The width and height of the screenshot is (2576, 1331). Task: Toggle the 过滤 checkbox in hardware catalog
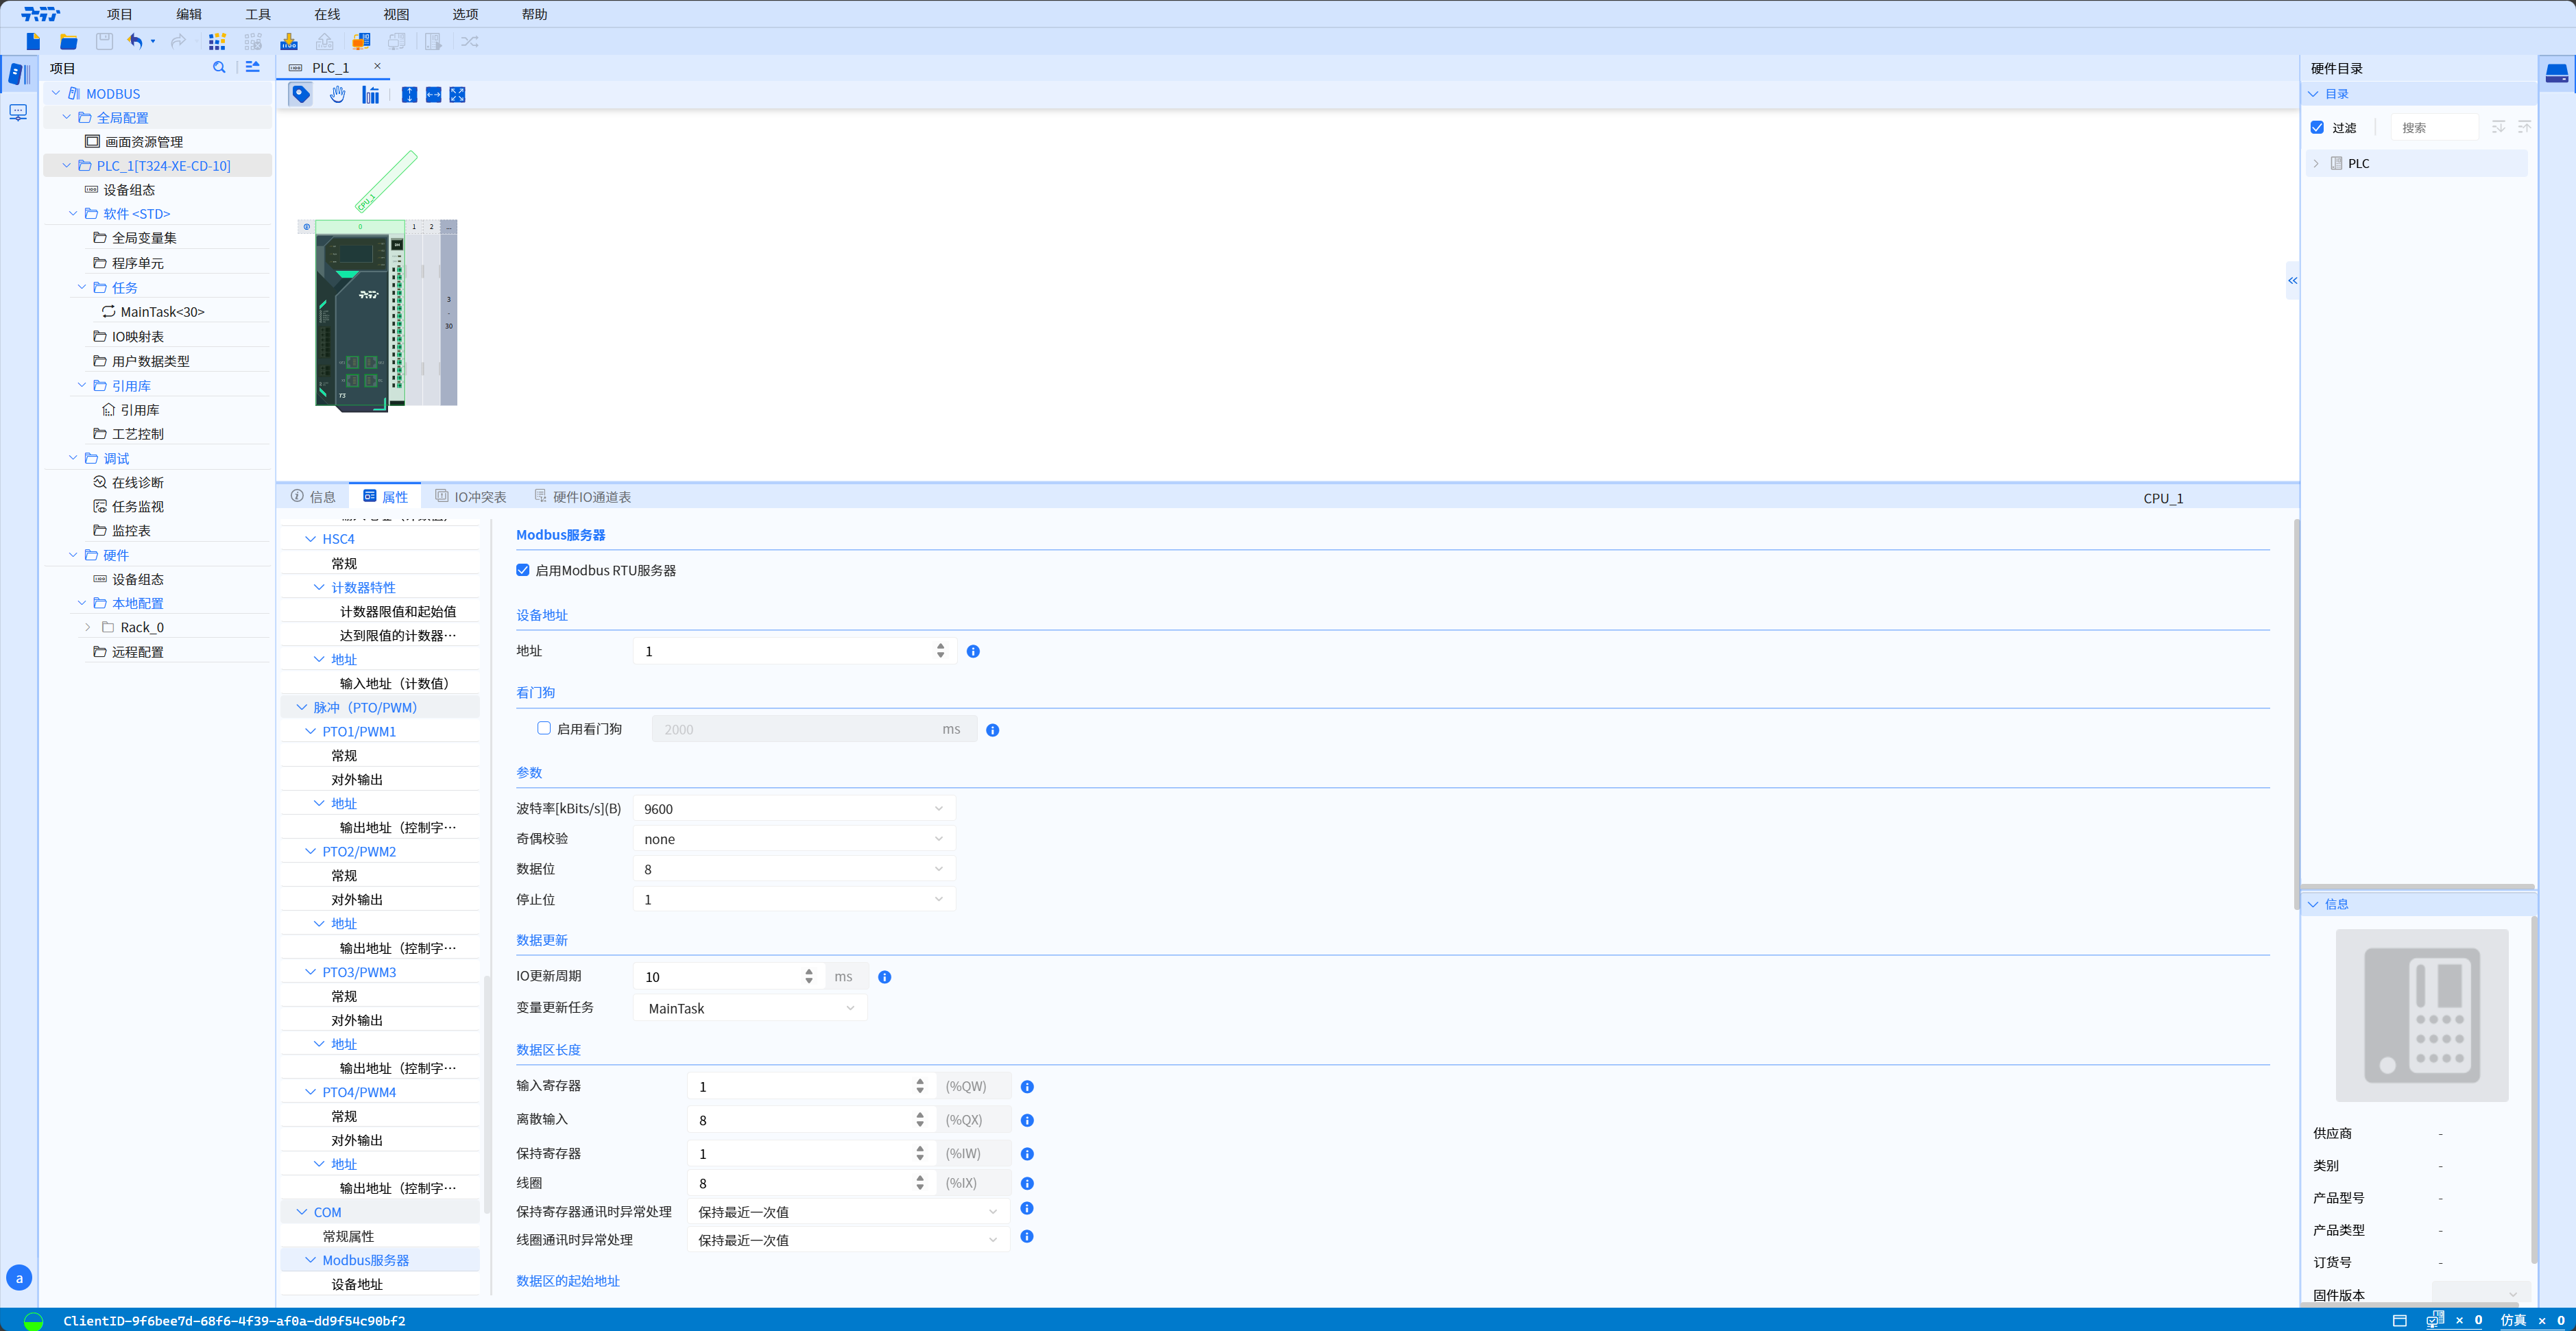pos(2316,127)
